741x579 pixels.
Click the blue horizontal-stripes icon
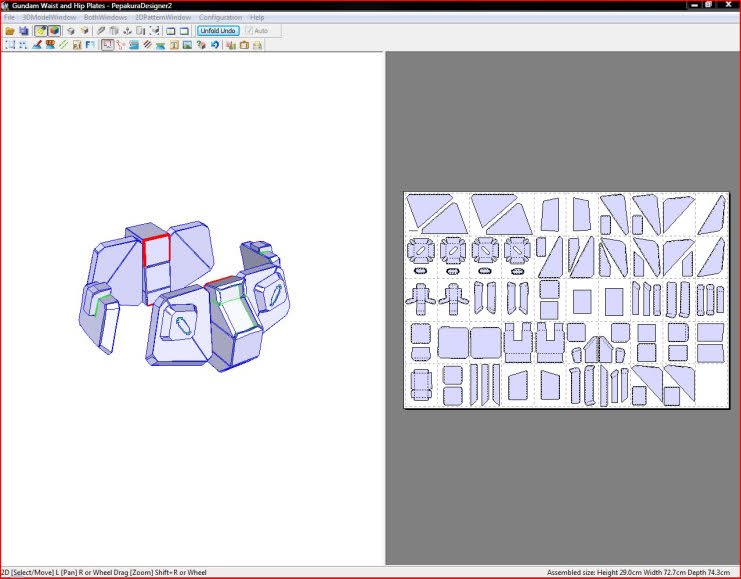click(134, 45)
